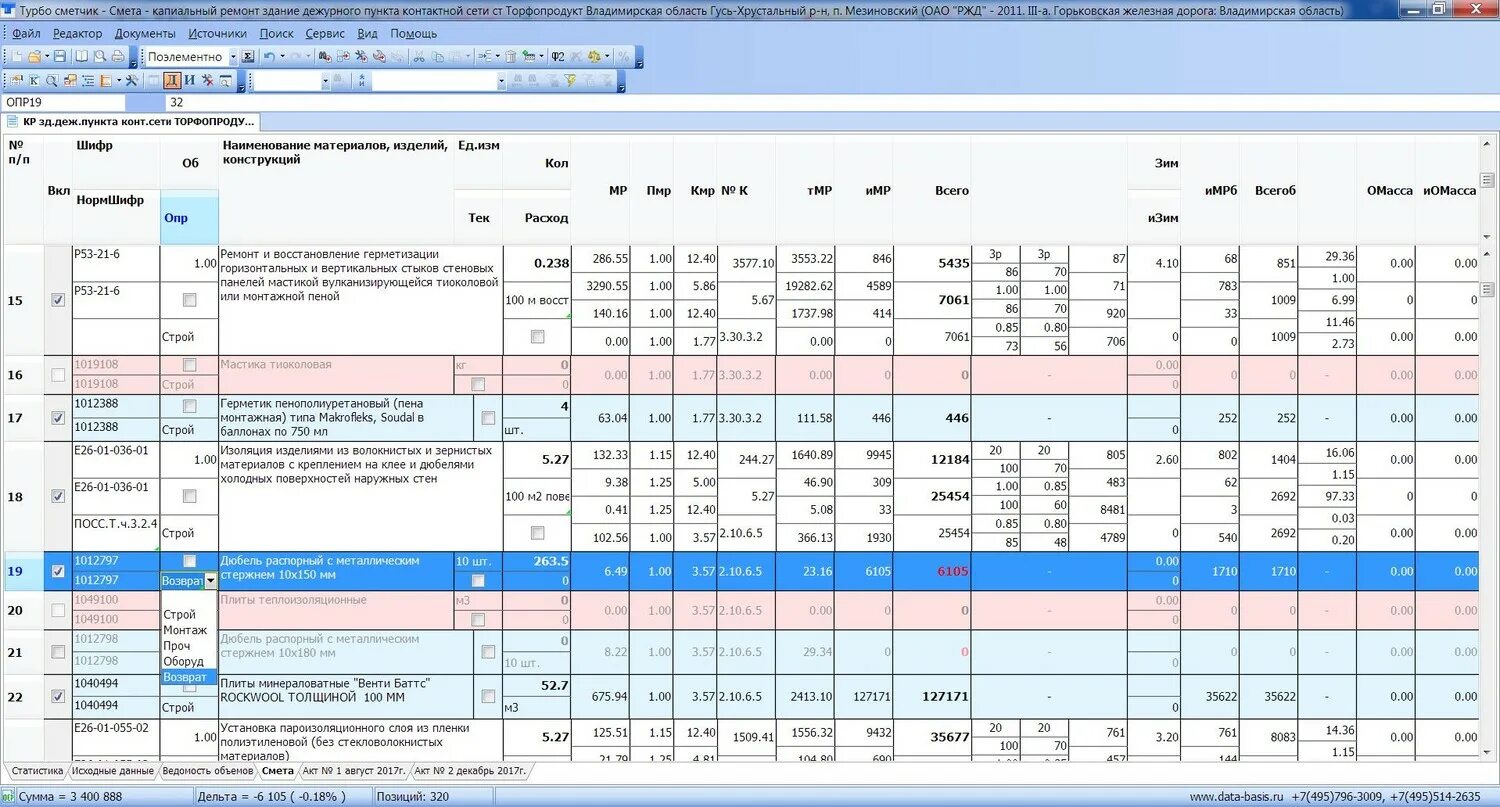Switch to the Ведомость объемов tab
The image size is (1500, 807).
click(207, 771)
